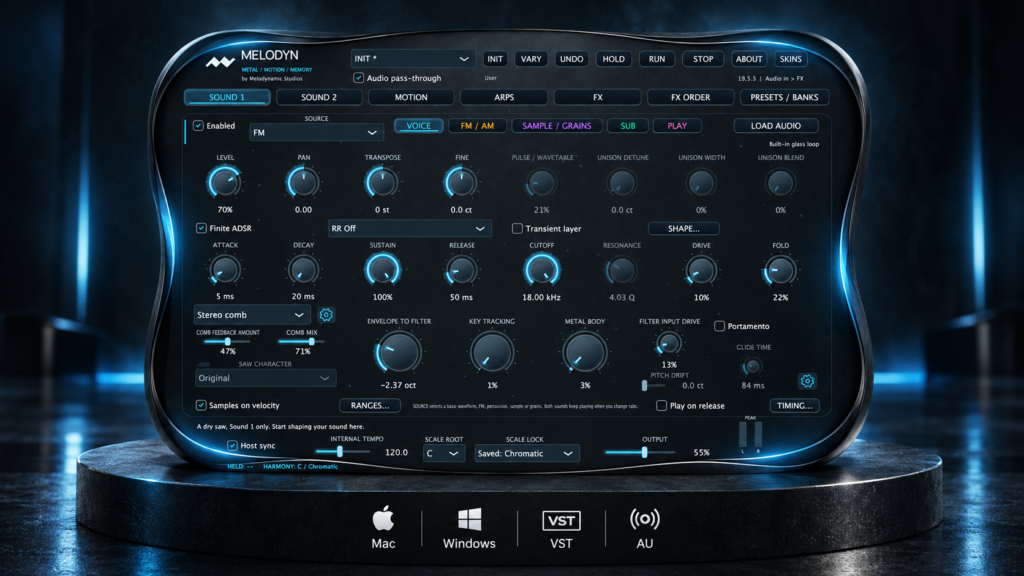Toggle Audio pass-through checkbox
Image resolution: width=1024 pixels, height=576 pixels.
pos(359,78)
